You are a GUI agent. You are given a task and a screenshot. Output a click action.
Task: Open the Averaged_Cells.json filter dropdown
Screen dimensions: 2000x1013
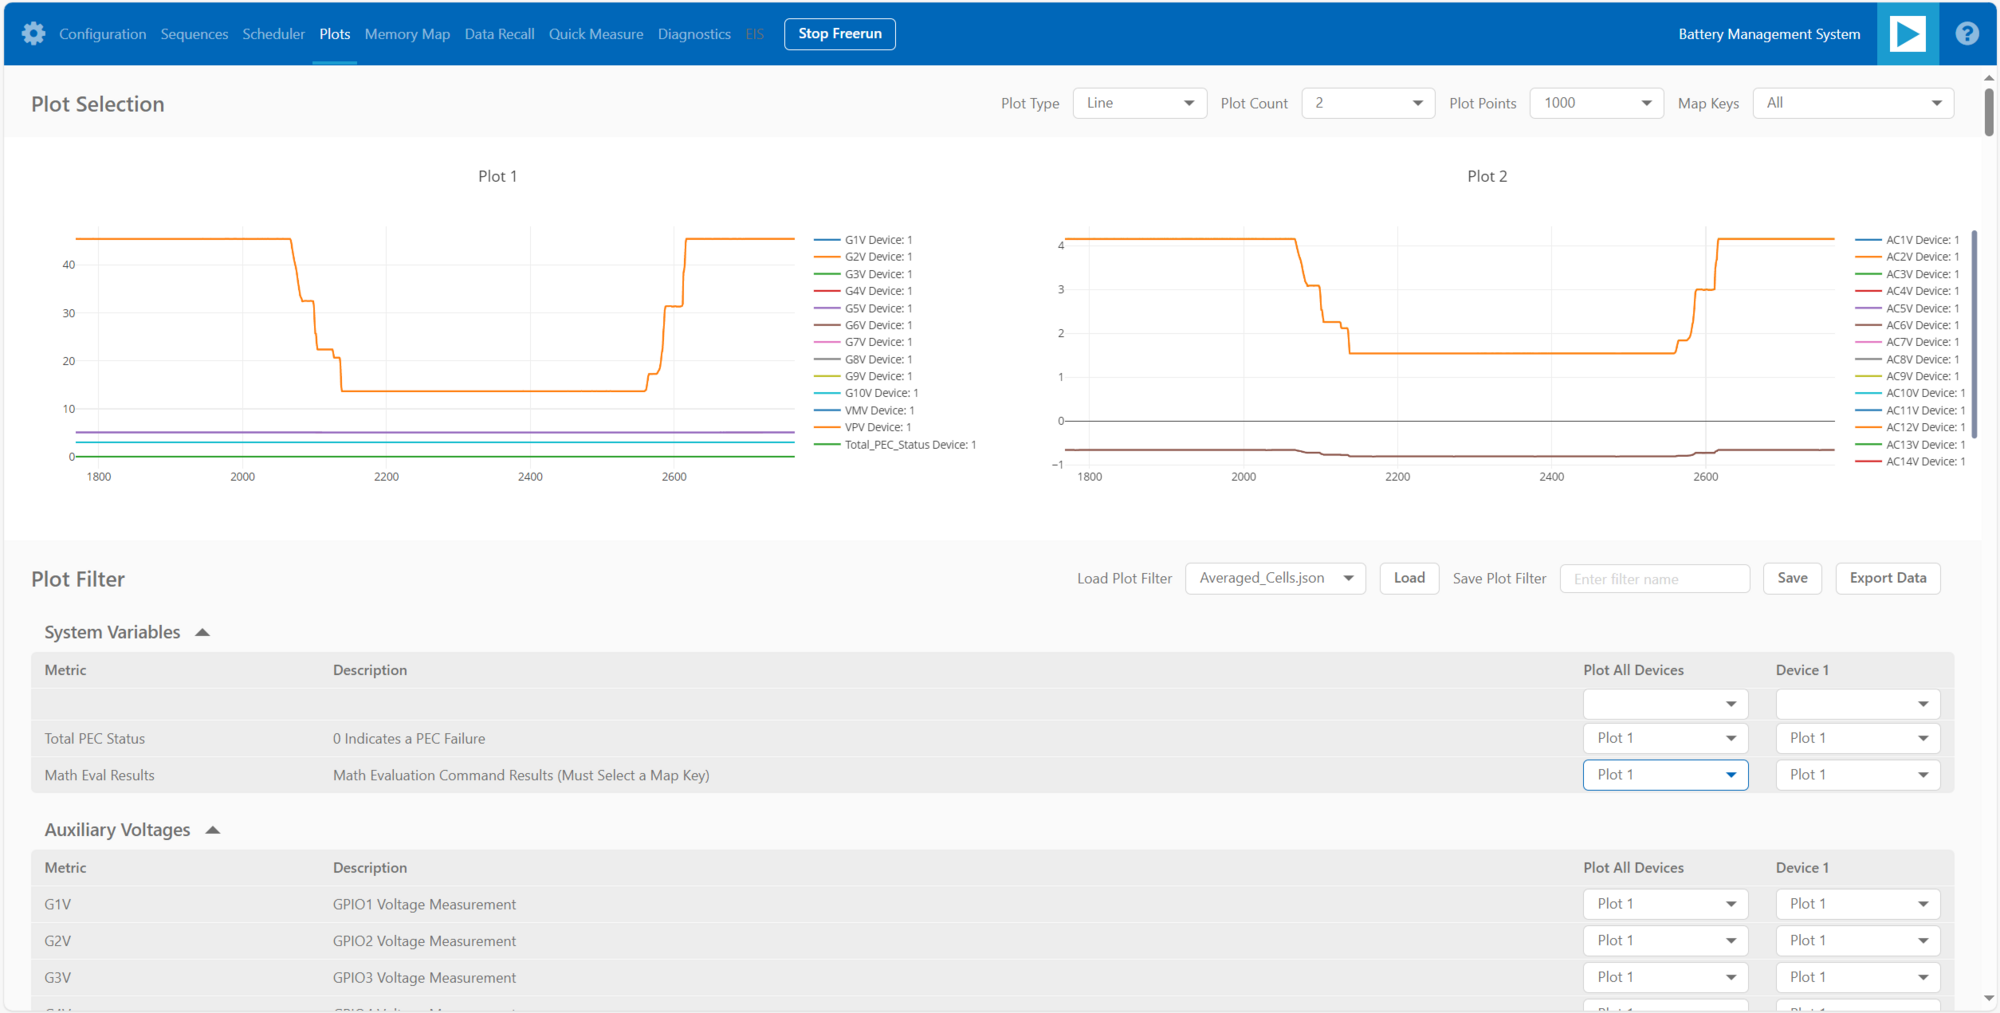coord(1275,578)
